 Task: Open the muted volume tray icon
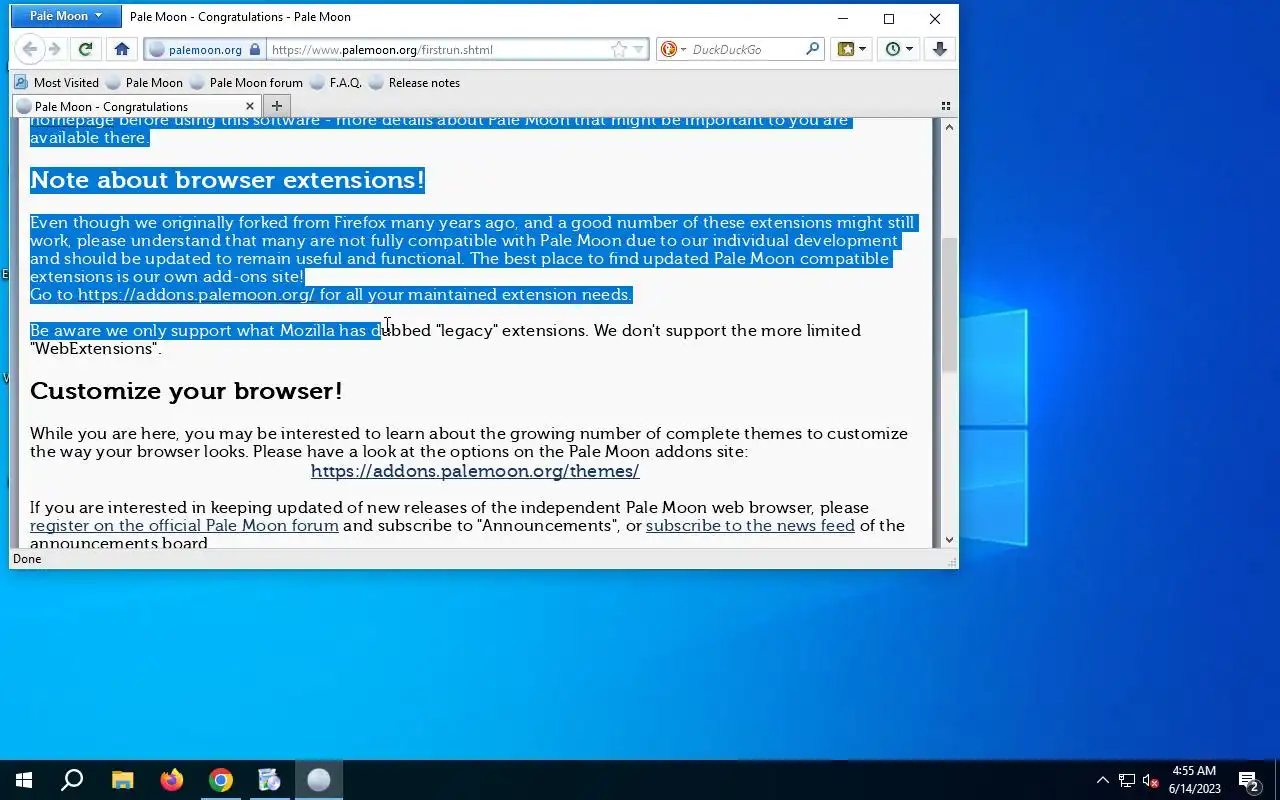(x=1150, y=780)
